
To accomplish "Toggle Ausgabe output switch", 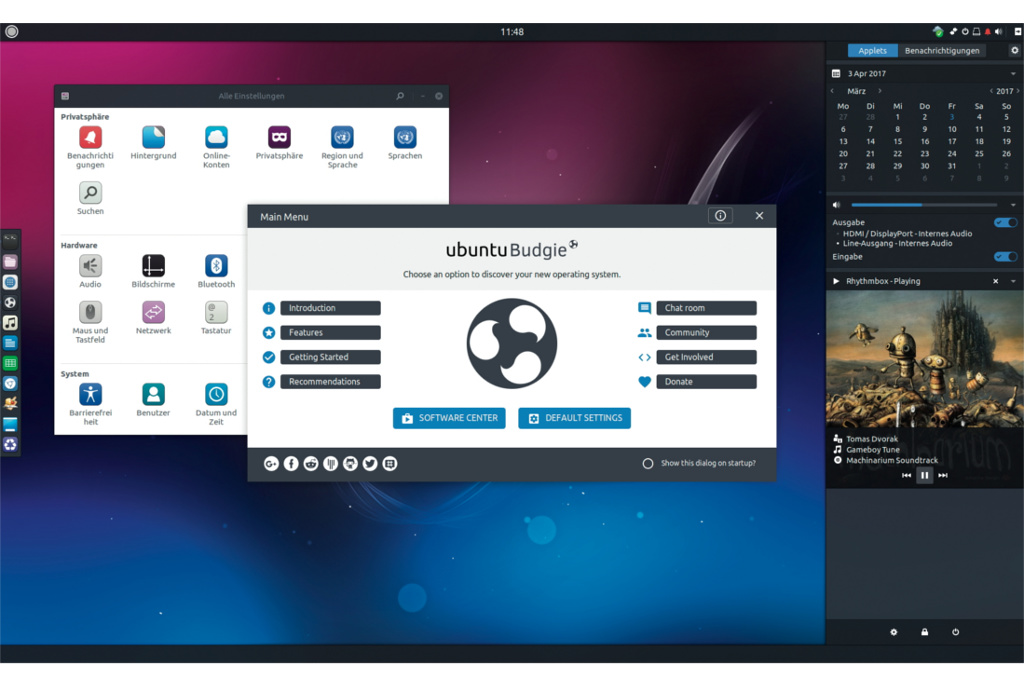I will [x=1006, y=223].
